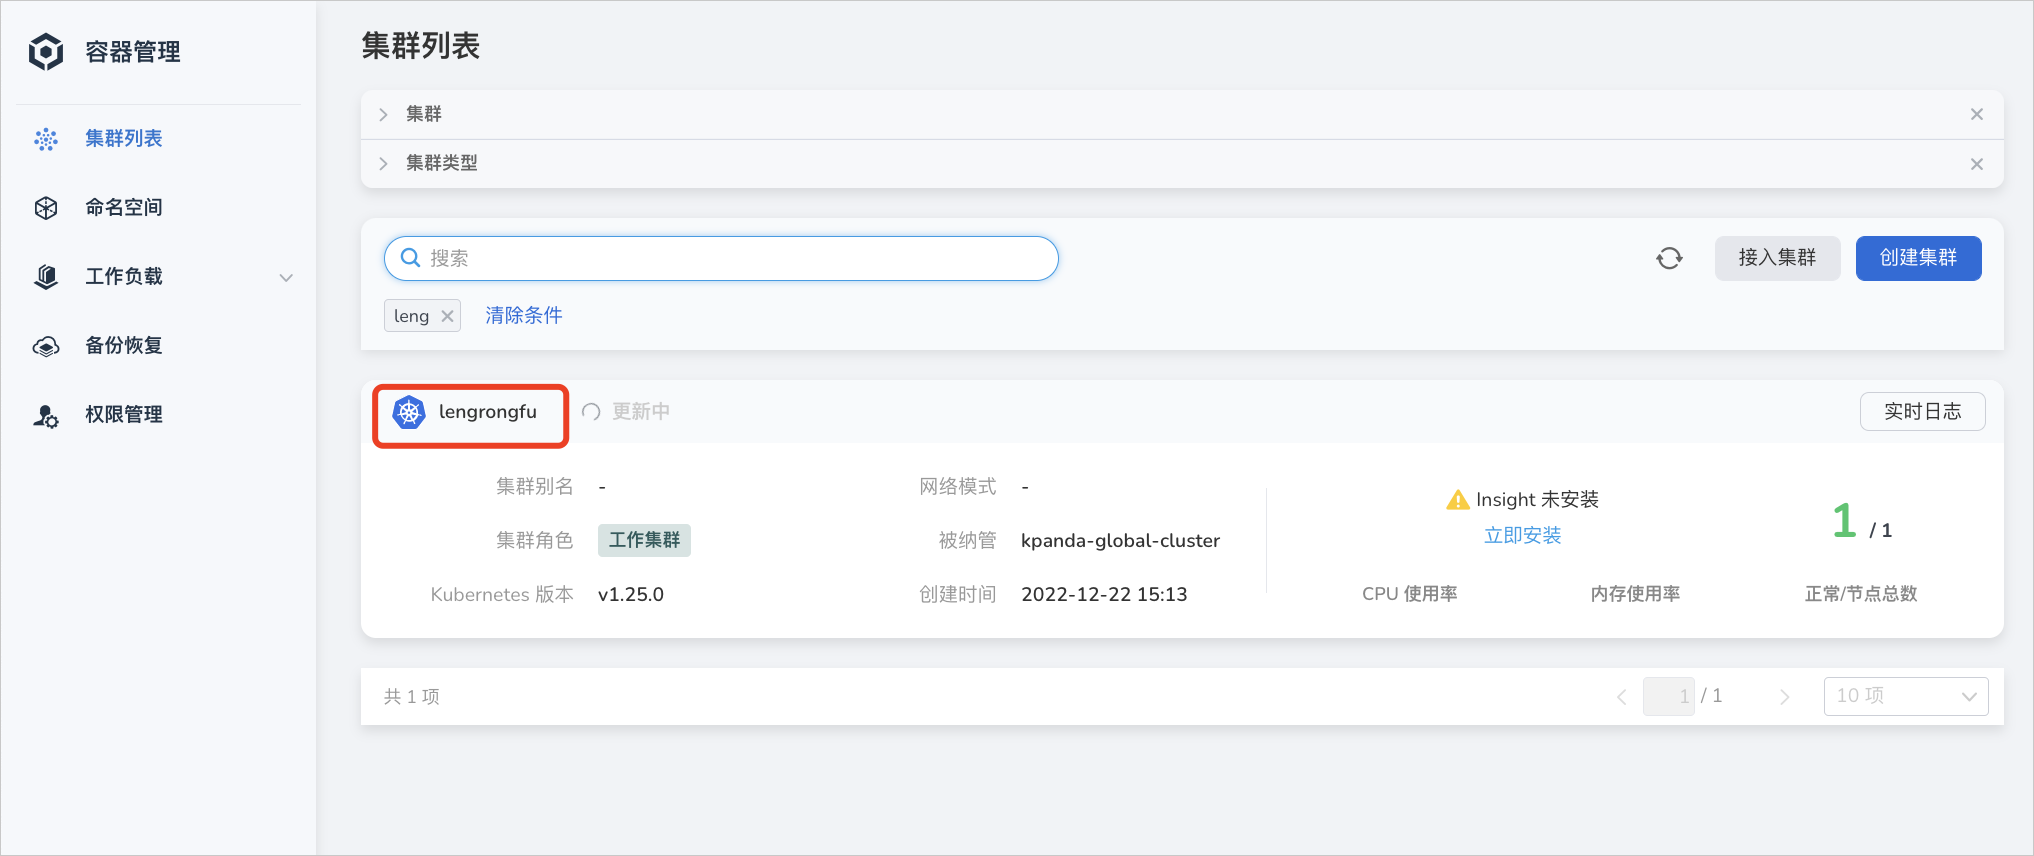Close the 集群类型 filter row
Image resolution: width=2034 pixels, height=856 pixels.
(1977, 164)
